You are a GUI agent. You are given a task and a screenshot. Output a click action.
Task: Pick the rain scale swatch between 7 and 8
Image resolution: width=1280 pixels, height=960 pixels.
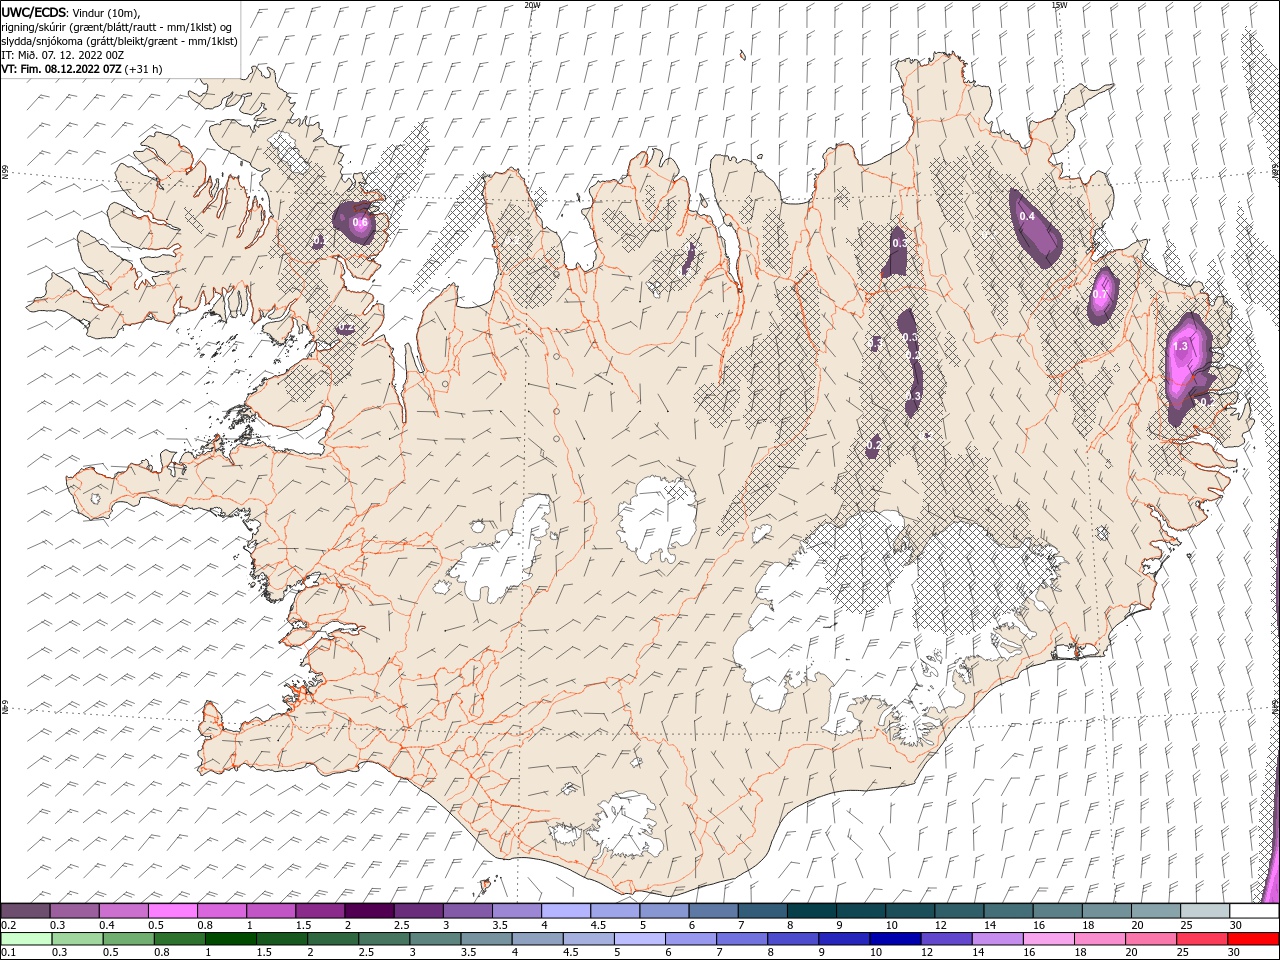tap(742, 939)
